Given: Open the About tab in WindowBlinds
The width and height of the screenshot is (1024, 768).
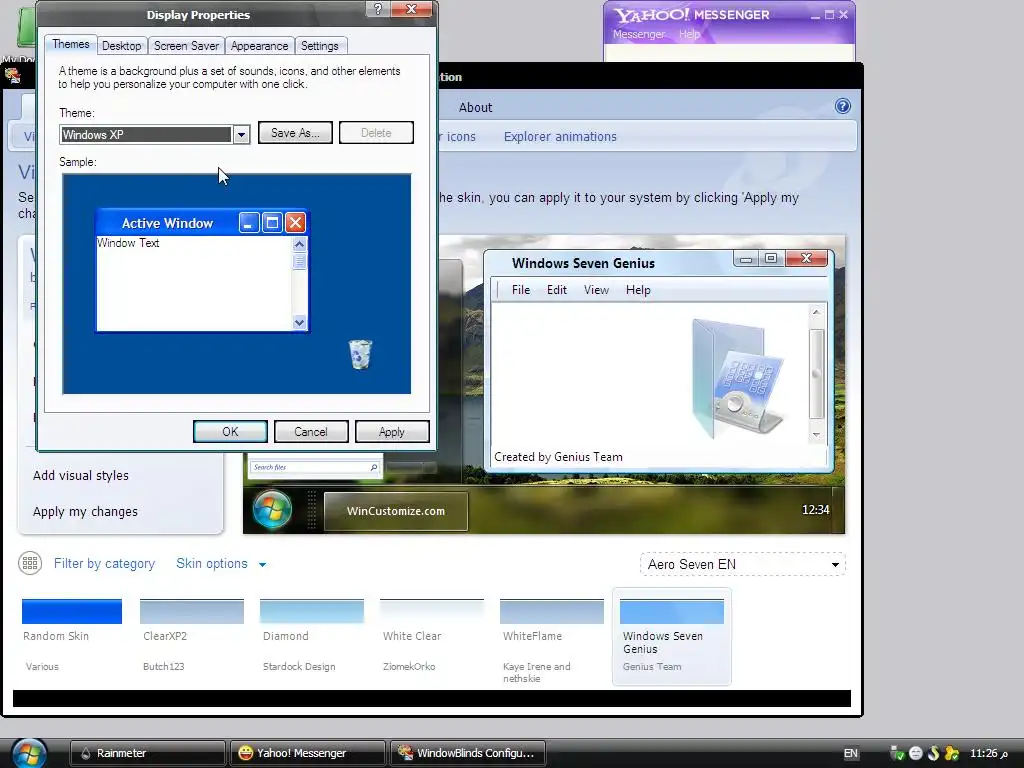Looking at the screenshot, I should [x=475, y=107].
